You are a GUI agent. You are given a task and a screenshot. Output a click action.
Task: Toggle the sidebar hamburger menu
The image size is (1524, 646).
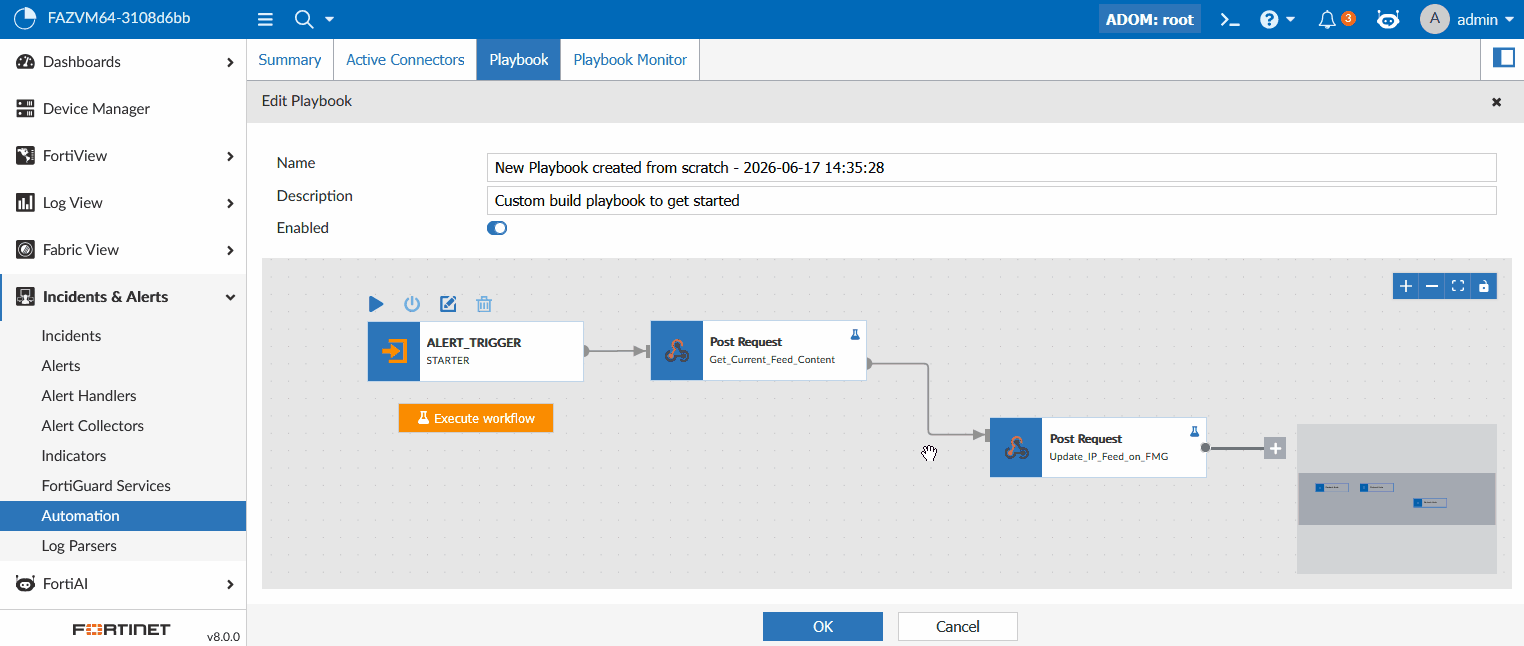[265, 19]
